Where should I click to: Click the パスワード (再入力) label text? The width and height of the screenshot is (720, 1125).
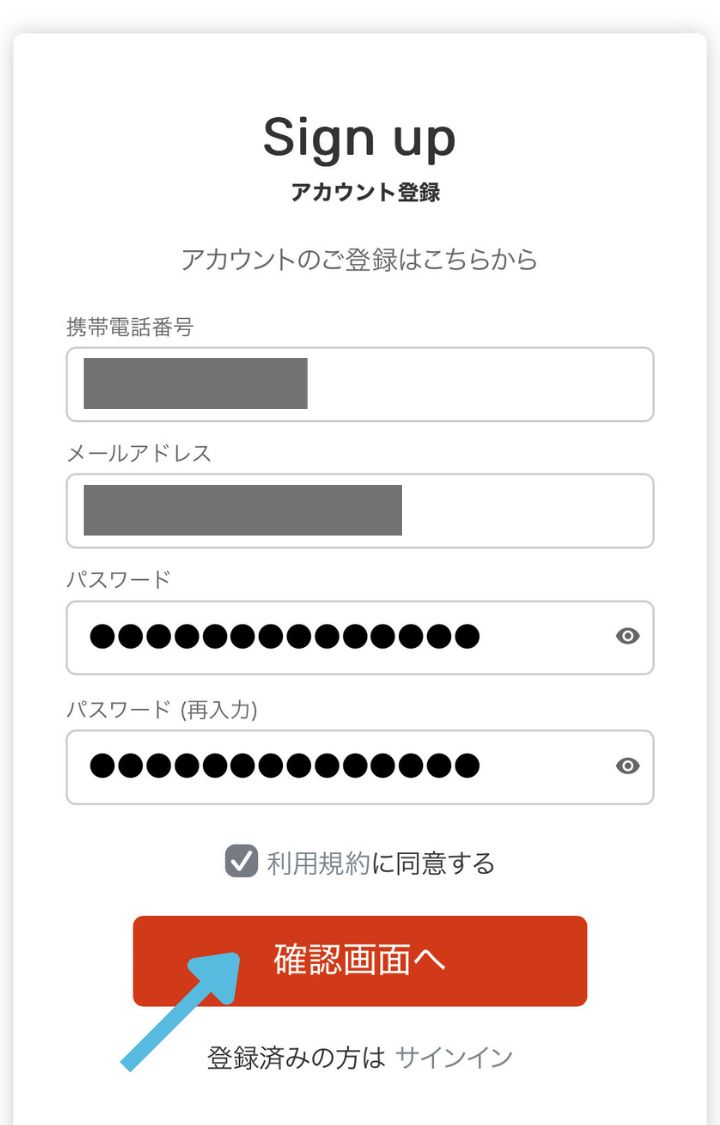click(162, 710)
